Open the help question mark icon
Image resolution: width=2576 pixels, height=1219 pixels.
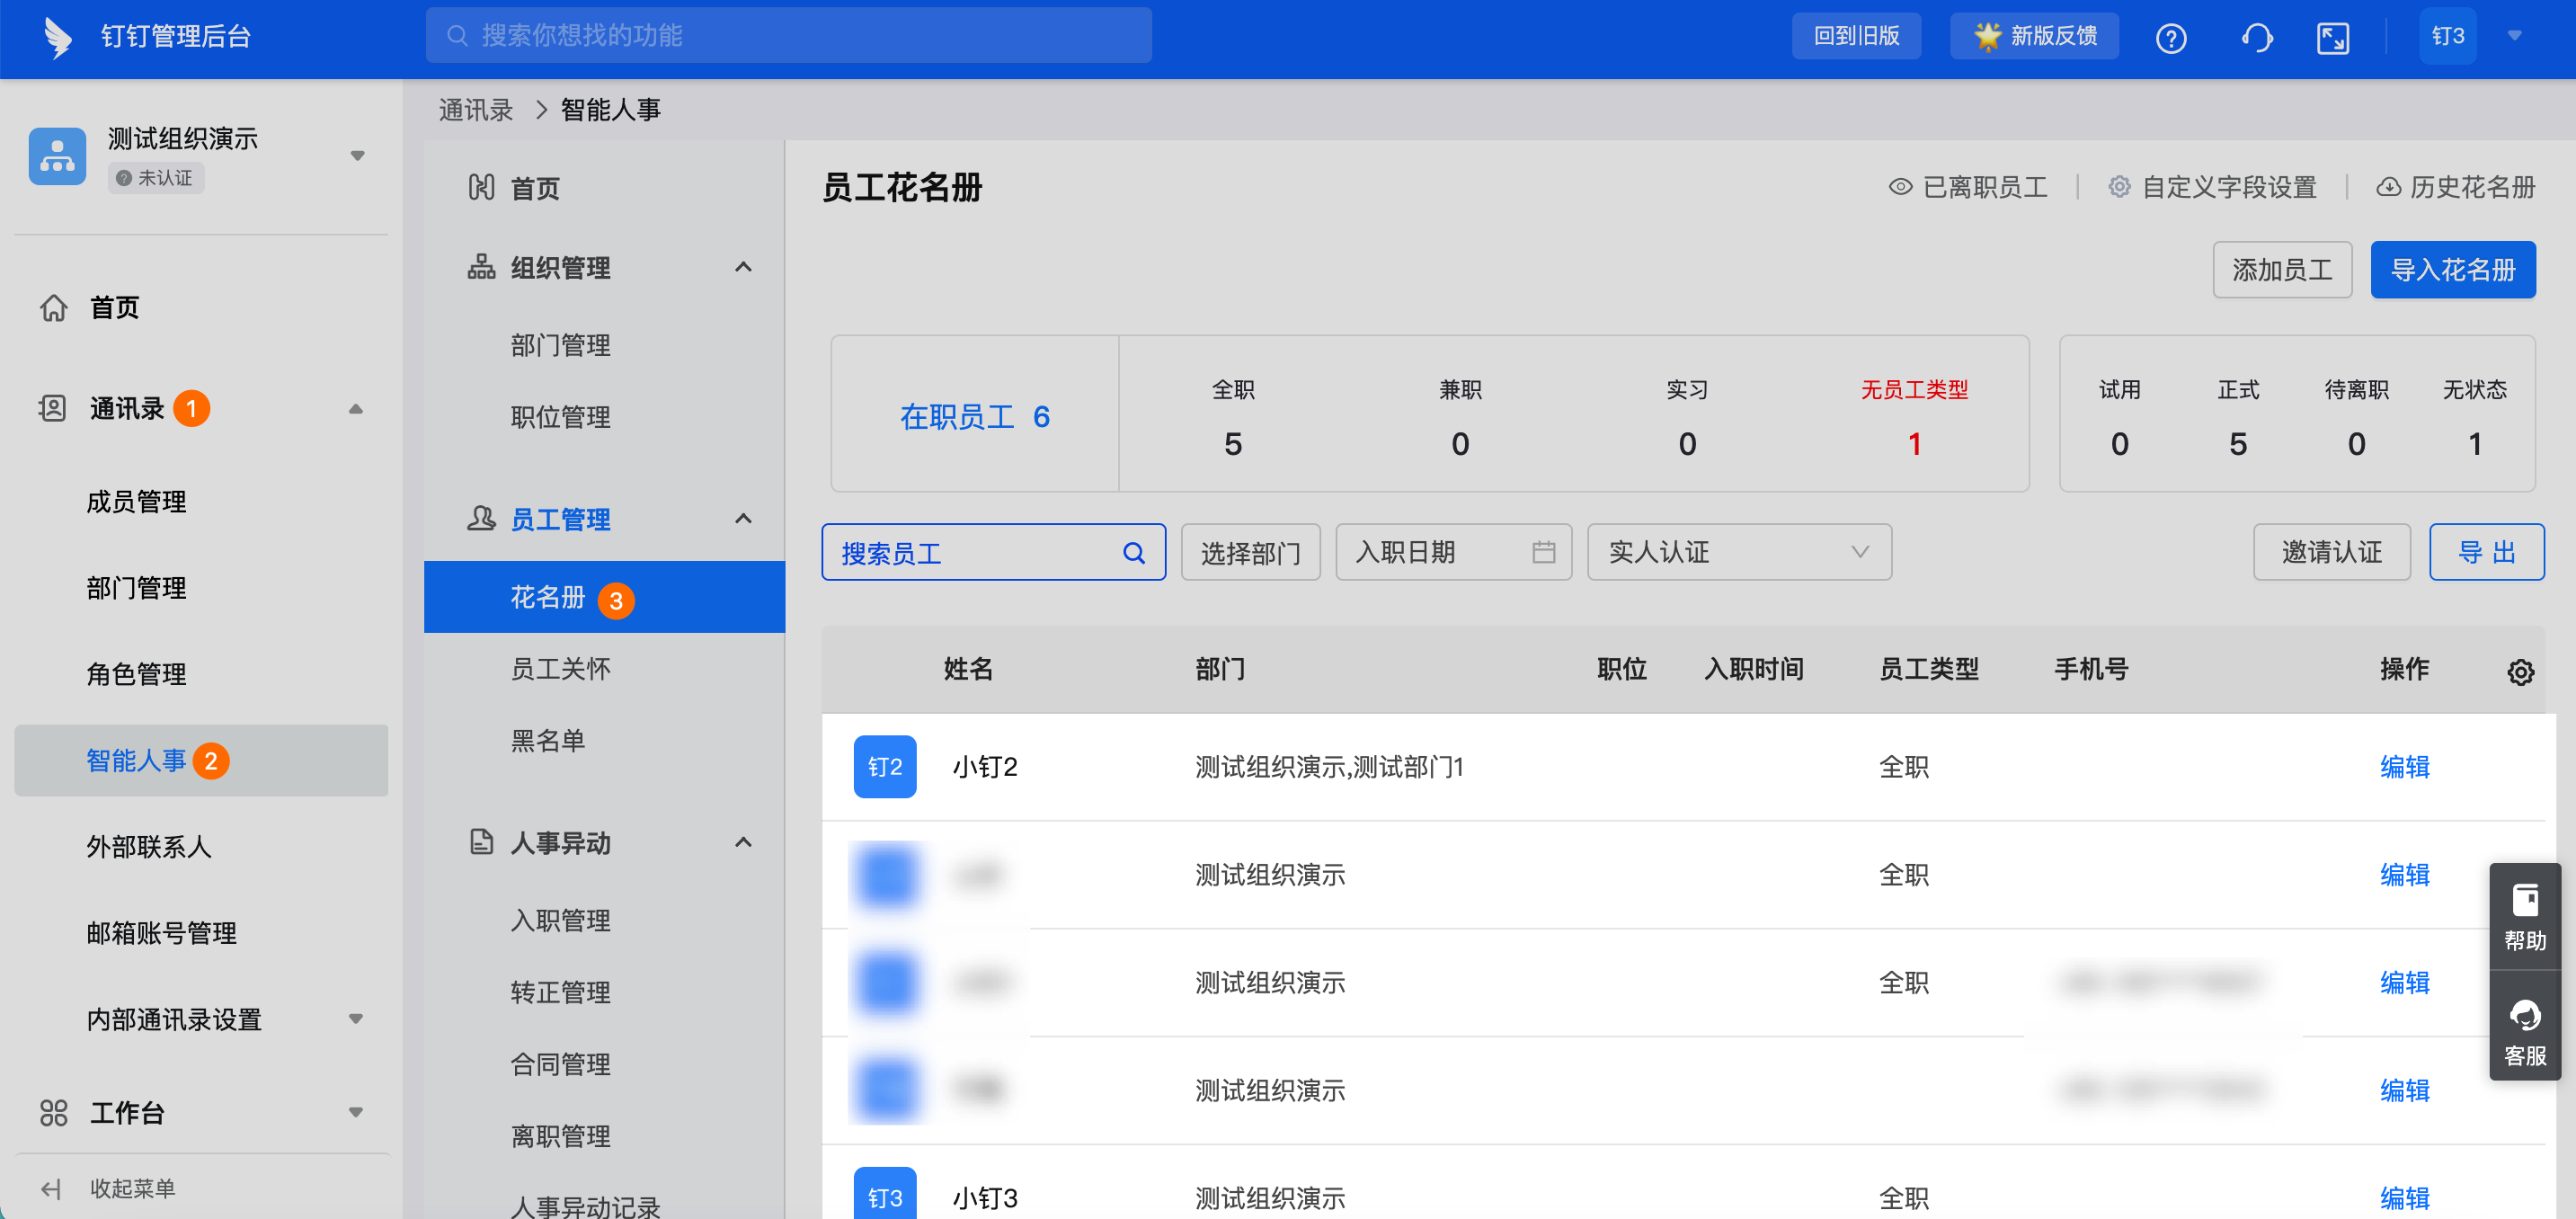point(2171,38)
